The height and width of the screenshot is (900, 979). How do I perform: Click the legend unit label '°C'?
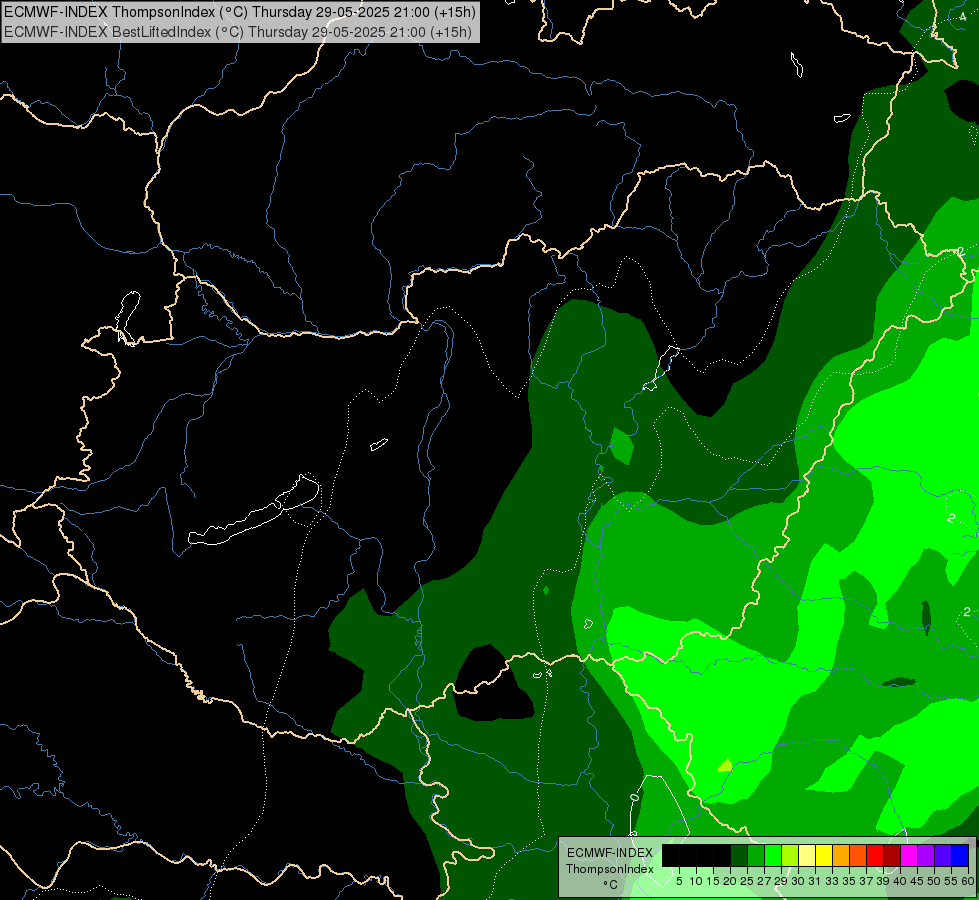pyautogui.click(x=610, y=885)
